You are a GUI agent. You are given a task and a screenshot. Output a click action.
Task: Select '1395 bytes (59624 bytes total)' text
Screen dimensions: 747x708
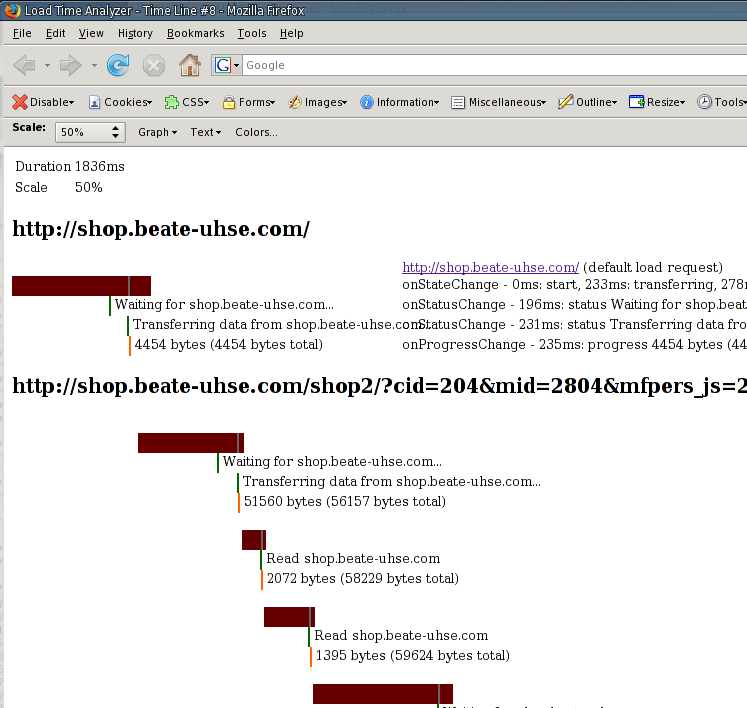coord(413,656)
